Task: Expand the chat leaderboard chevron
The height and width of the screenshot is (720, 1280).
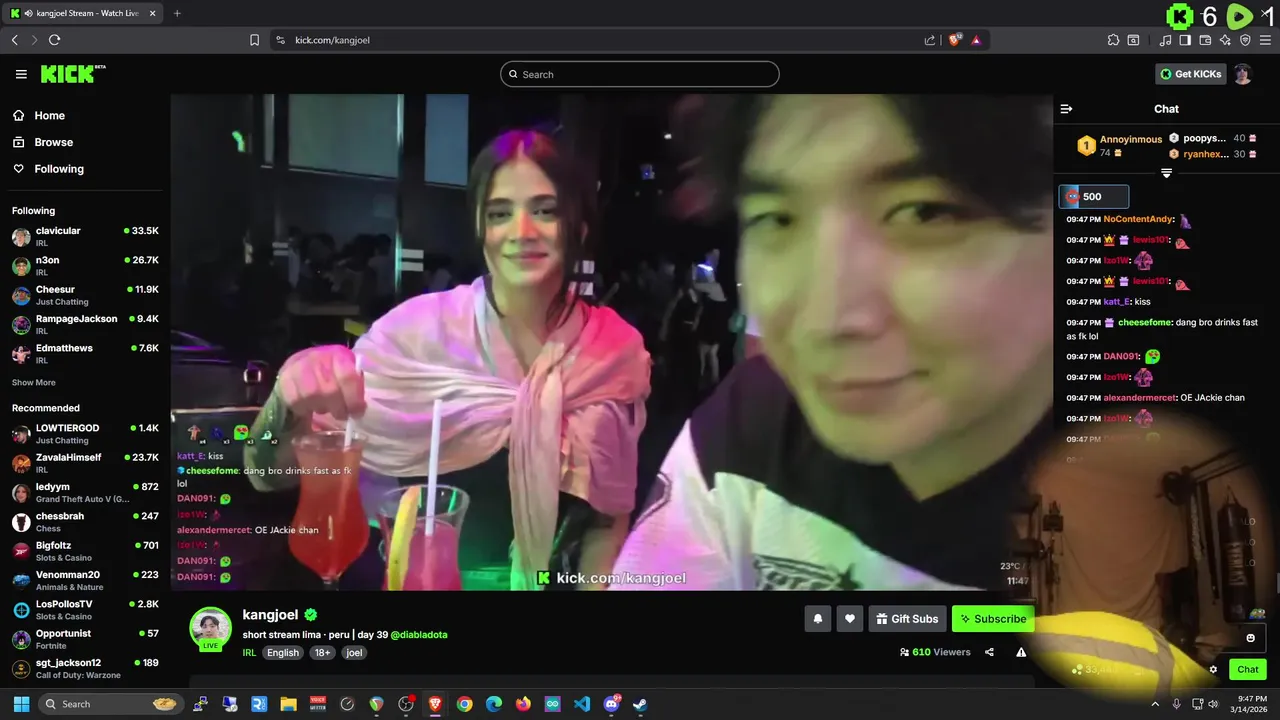Action: (1166, 173)
